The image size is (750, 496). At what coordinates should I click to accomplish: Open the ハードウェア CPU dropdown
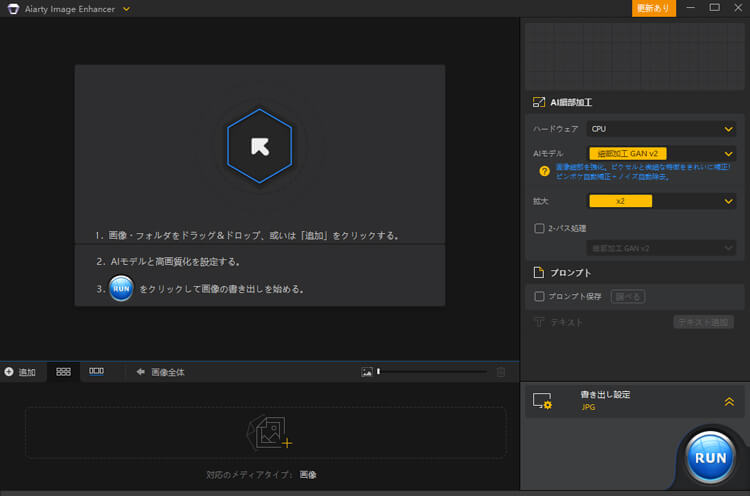pyautogui.click(x=662, y=129)
